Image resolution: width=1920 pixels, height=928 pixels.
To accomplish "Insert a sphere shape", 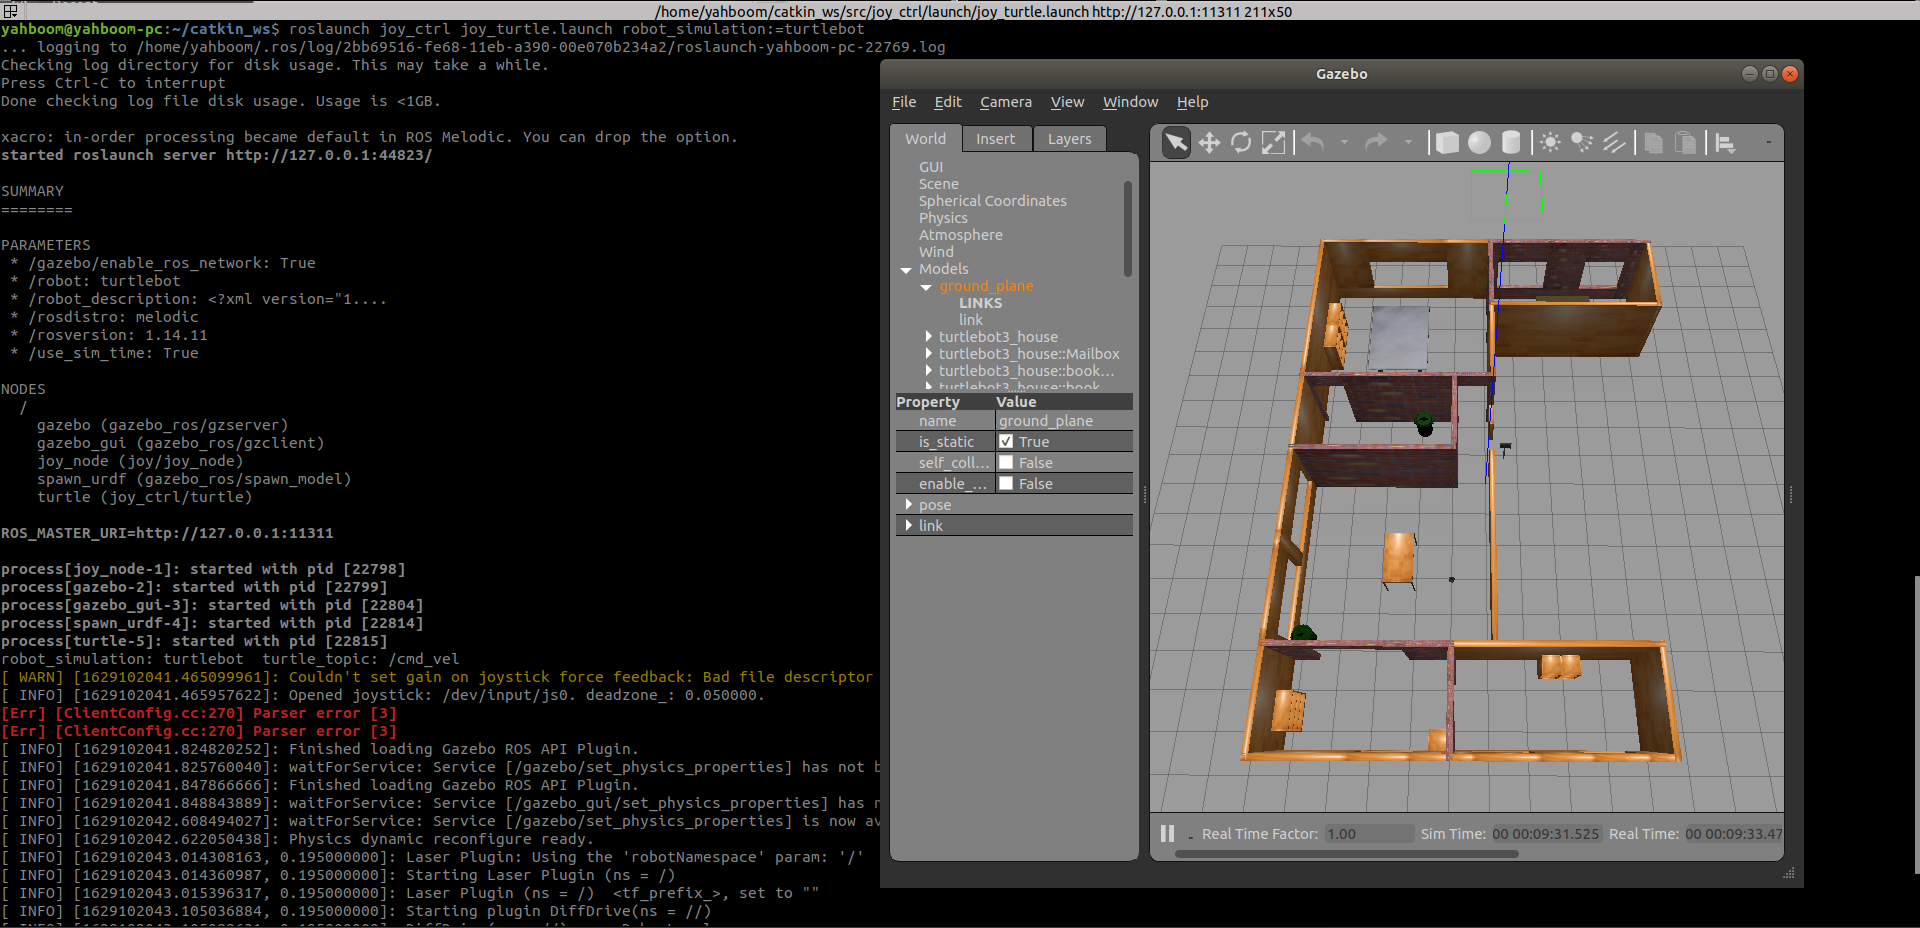I will point(1479,143).
